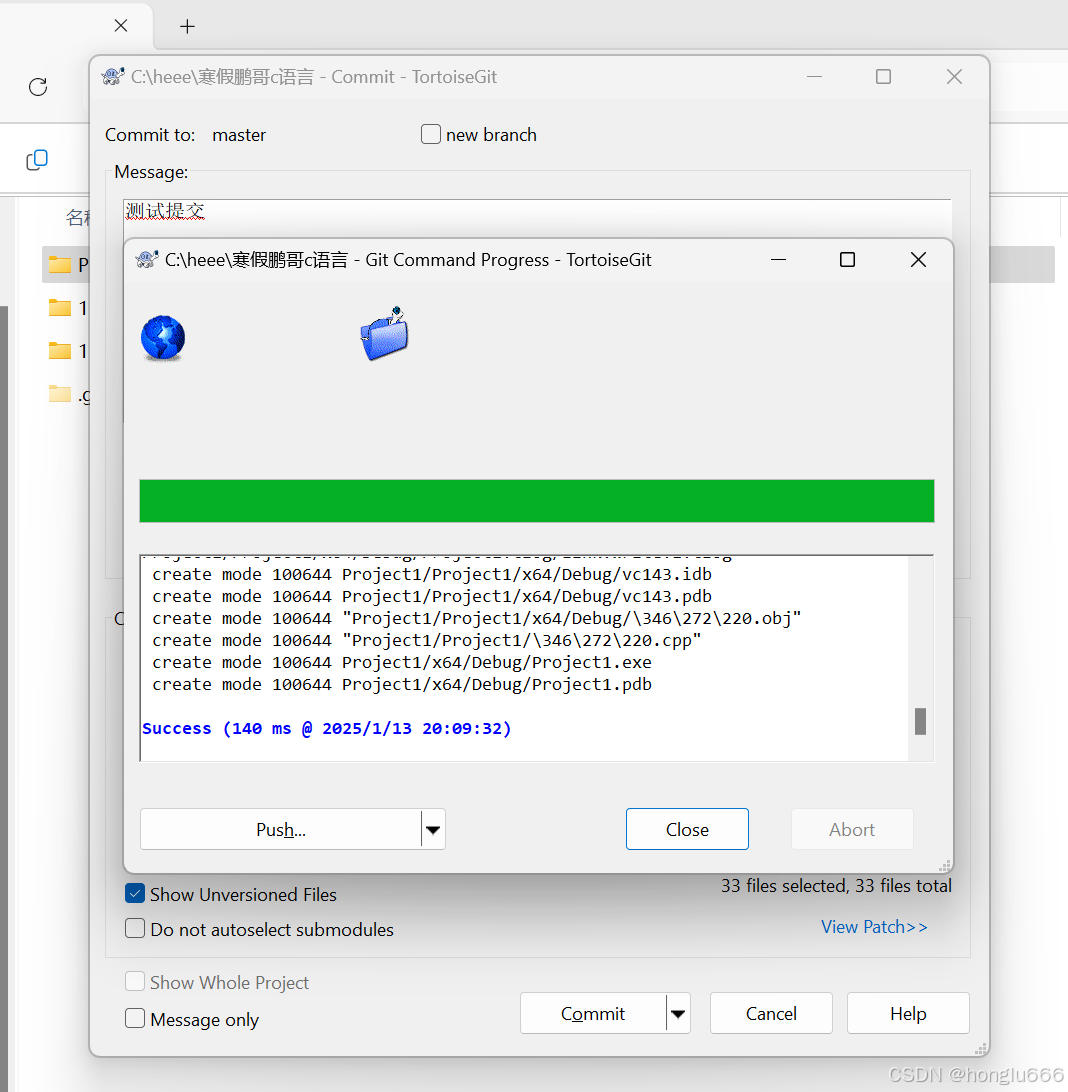Uncheck Show Unversioned Files
The image size is (1068, 1092).
(x=135, y=894)
